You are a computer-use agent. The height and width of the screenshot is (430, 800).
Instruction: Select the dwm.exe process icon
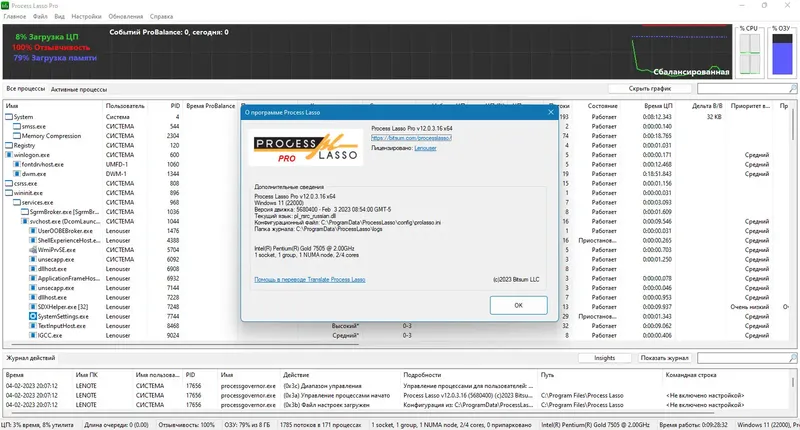17,174
